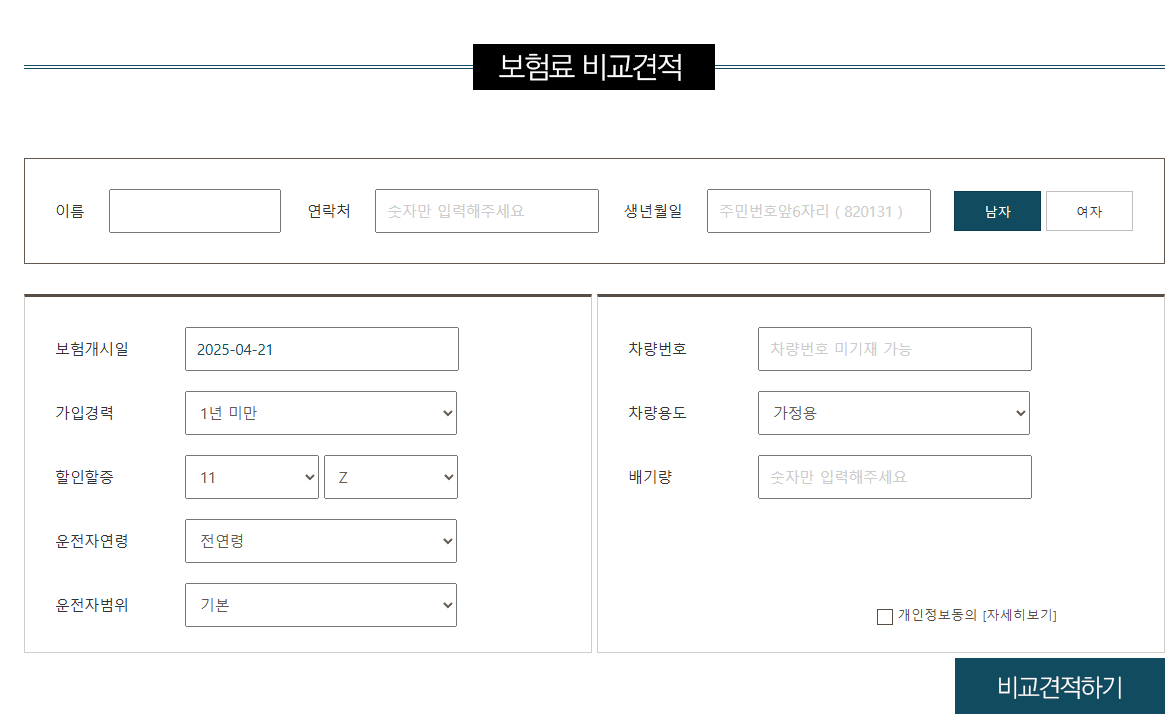Click the 비교견적하기 compare quotes button
The image size is (1175, 717).
pyautogui.click(x=1059, y=686)
